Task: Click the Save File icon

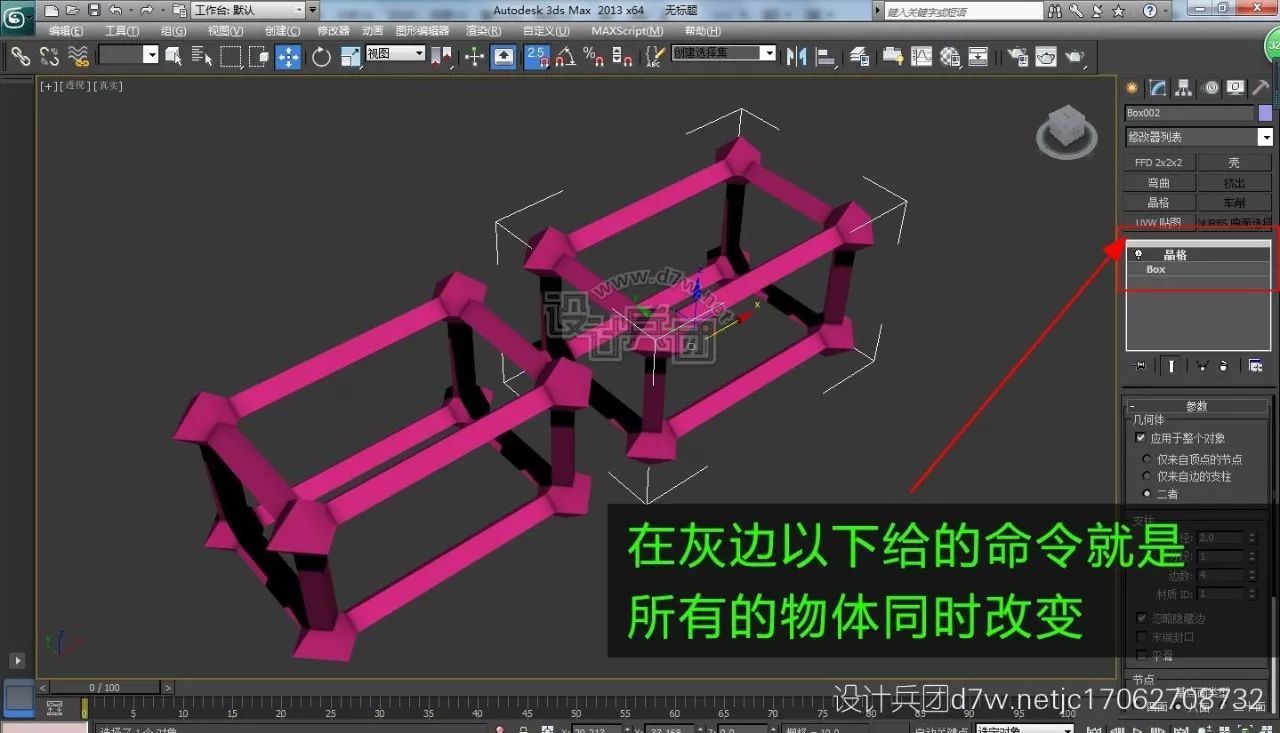Action: (x=93, y=10)
